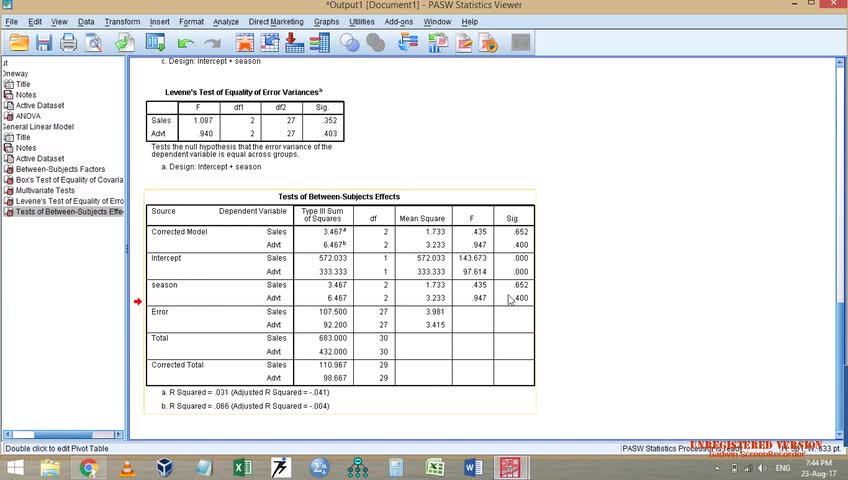Open the Transform menu
This screenshot has height=480, width=848.
pyautogui.click(x=122, y=22)
